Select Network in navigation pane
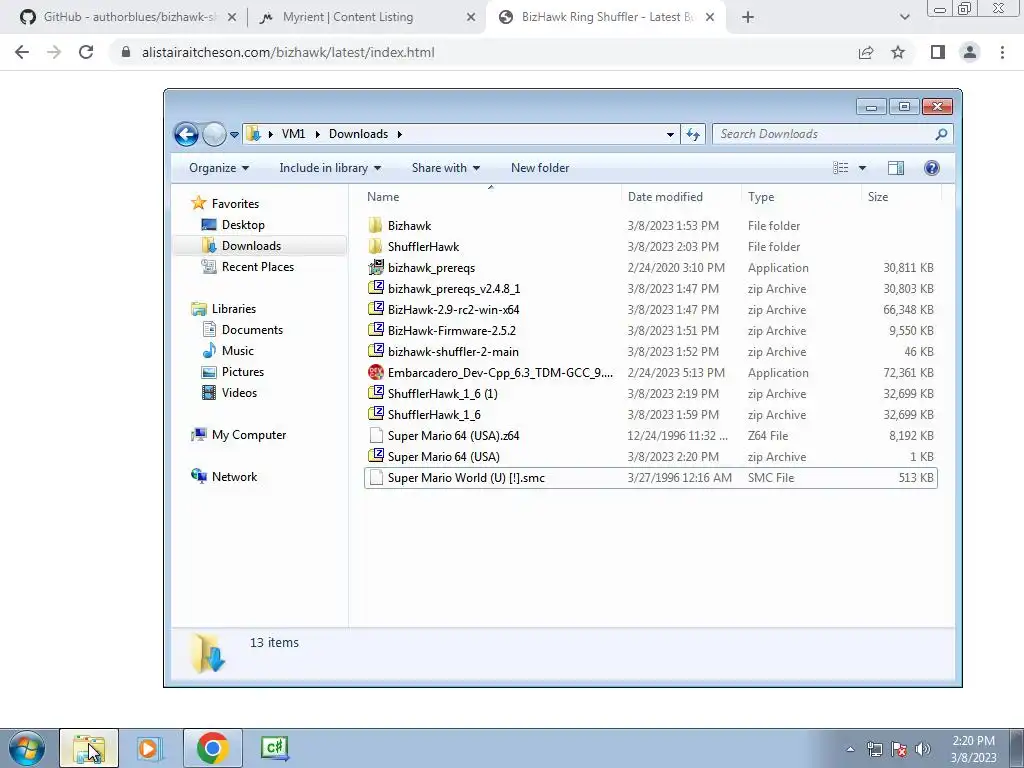This screenshot has width=1024, height=768. (x=234, y=477)
